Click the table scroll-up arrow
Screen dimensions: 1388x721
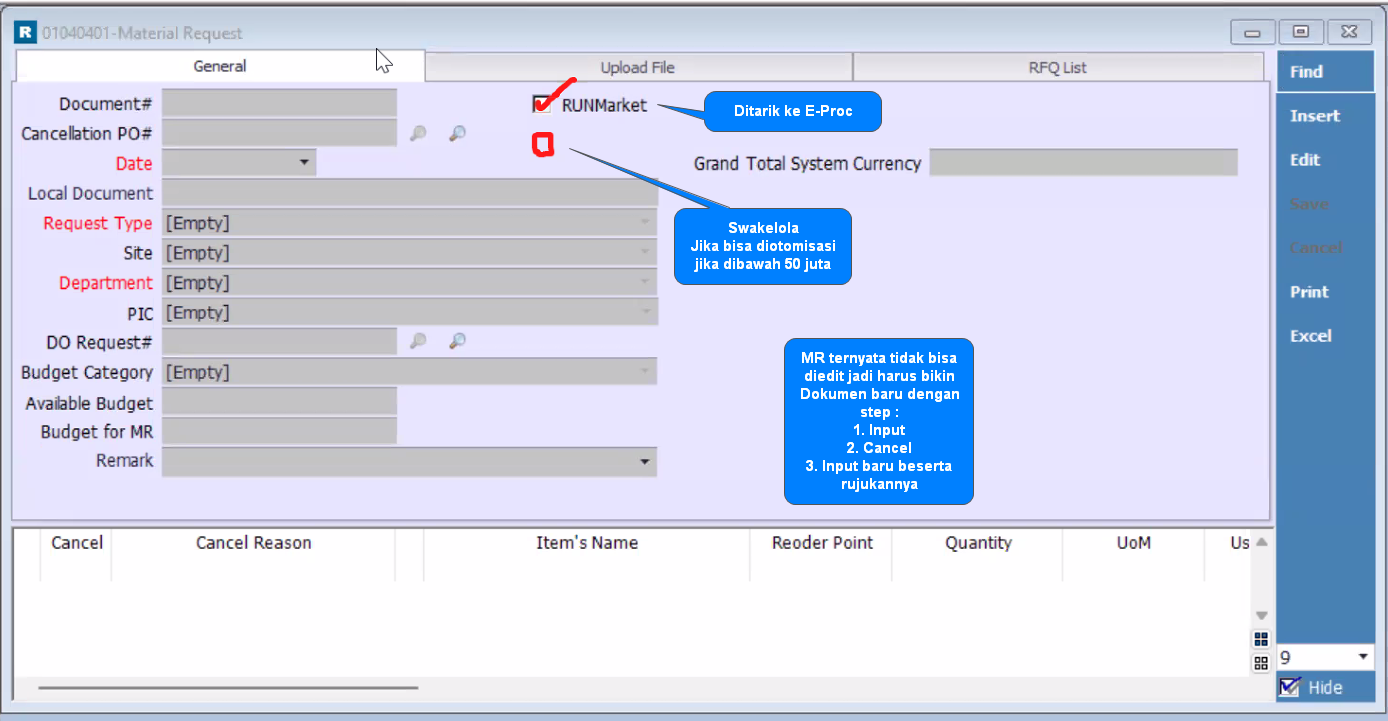[x=1261, y=543]
